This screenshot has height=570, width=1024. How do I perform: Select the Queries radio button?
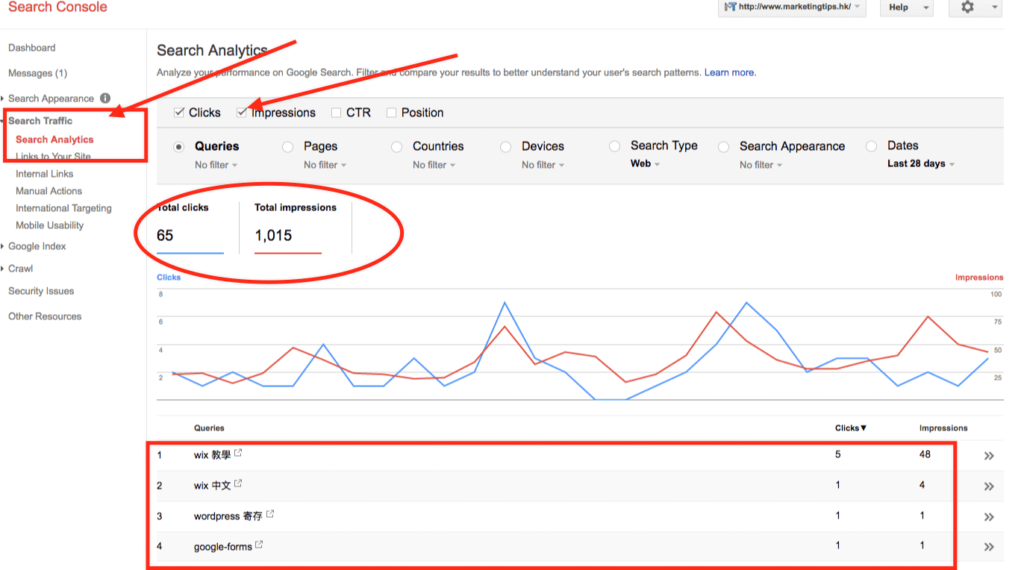[x=179, y=147]
